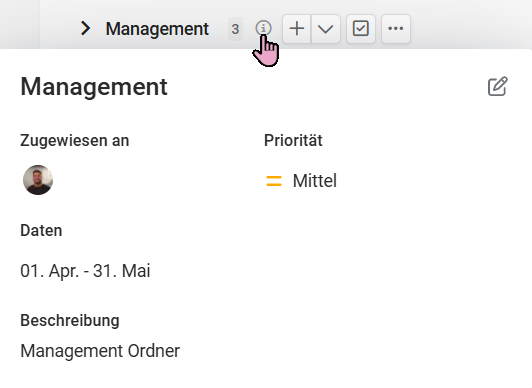Open the dropdown arrow beside plus button
Screen dimensions: 532x388
[x=326, y=29]
